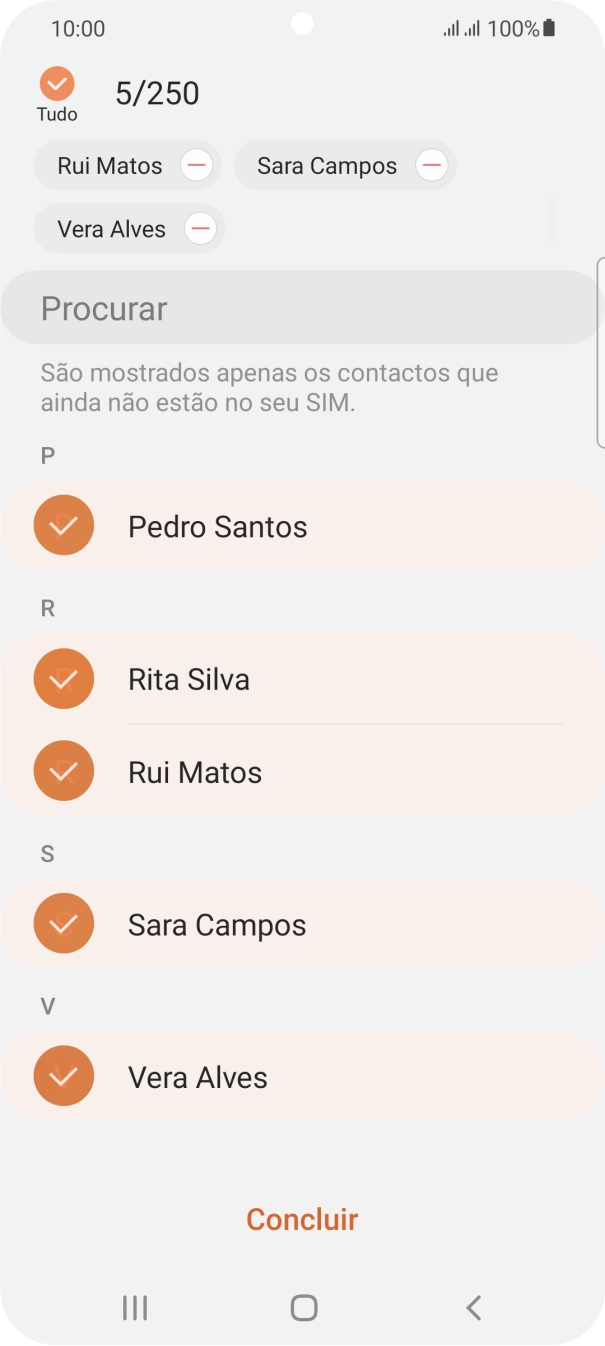Uncheck Rita Silva's selection circle
This screenshot has width=605, height=1346.
[63, 678]
